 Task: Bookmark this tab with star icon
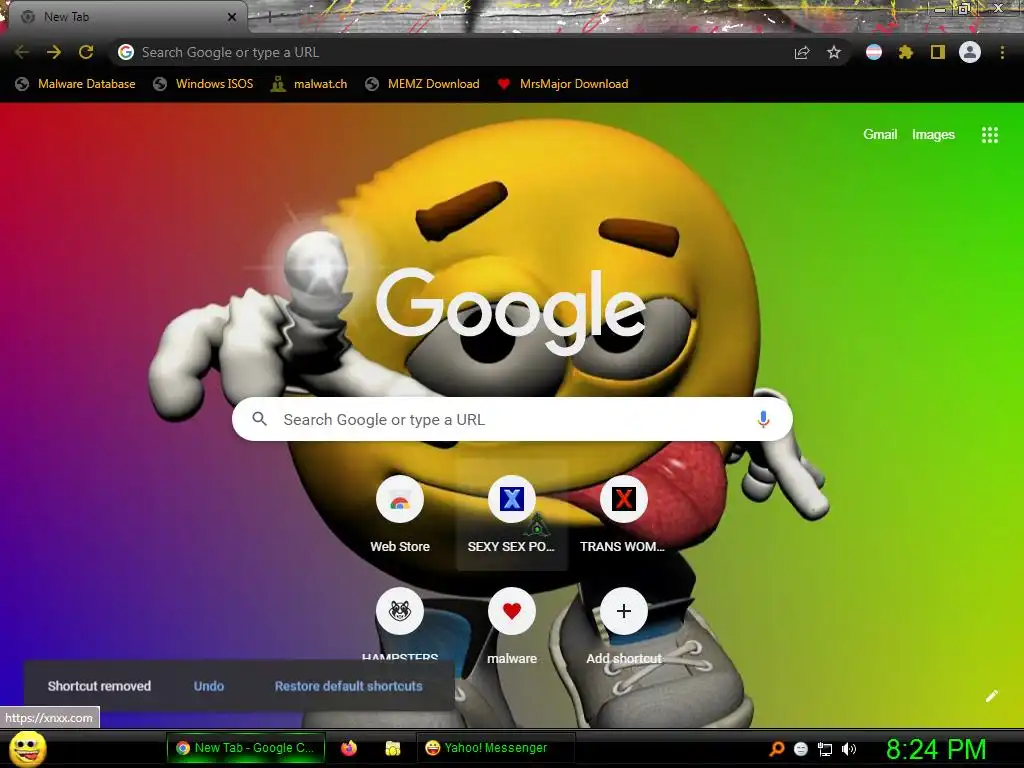point(834,52)
